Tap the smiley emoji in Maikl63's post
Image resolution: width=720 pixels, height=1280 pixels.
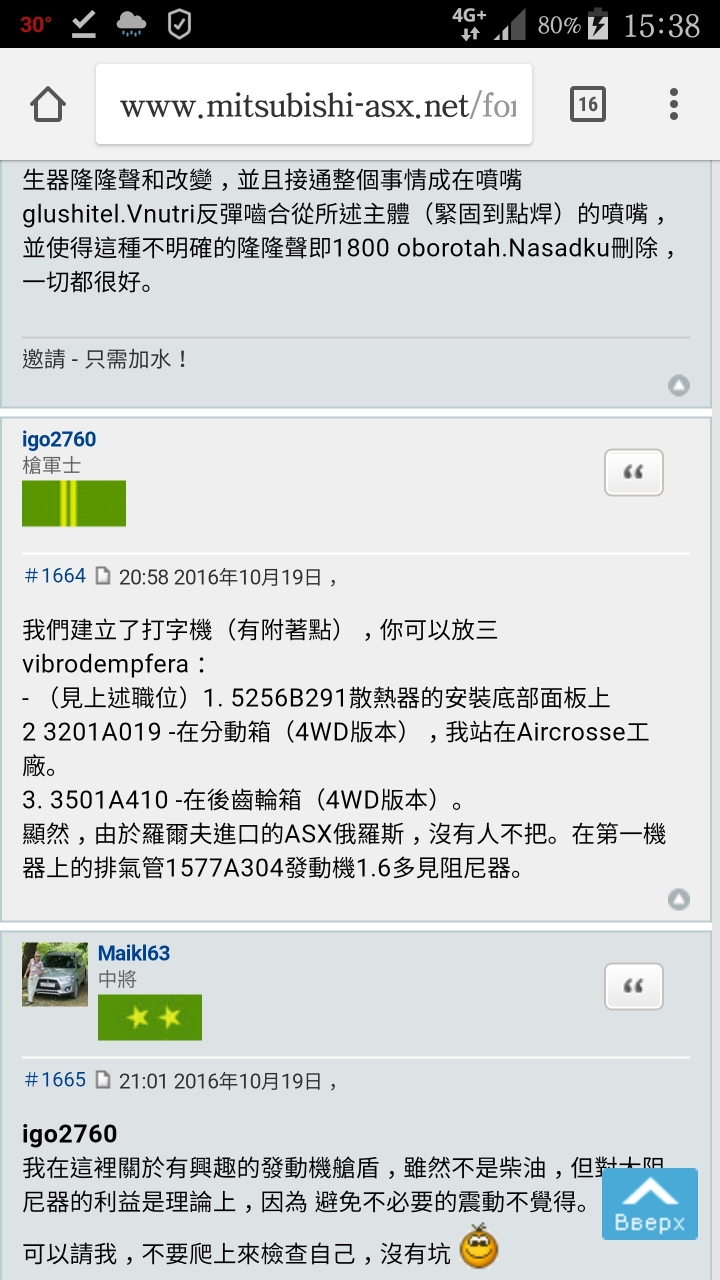click(479, 1247)
